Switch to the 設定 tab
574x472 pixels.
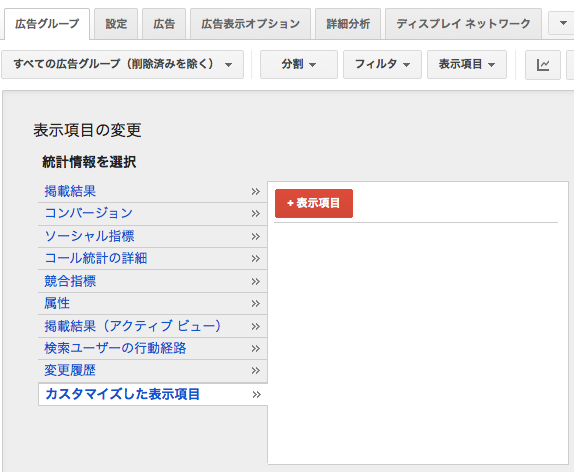(116, 24)
